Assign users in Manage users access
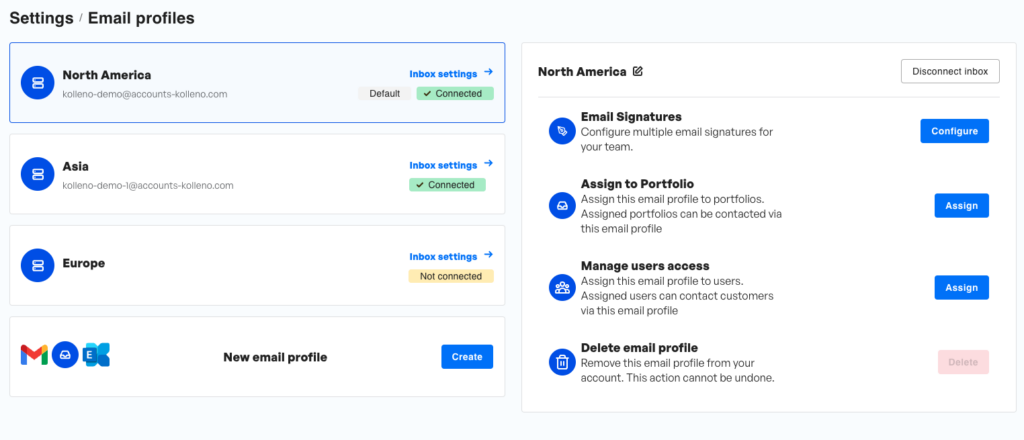The width and height of the screenshot is (1024, 440). pos(961,287)
